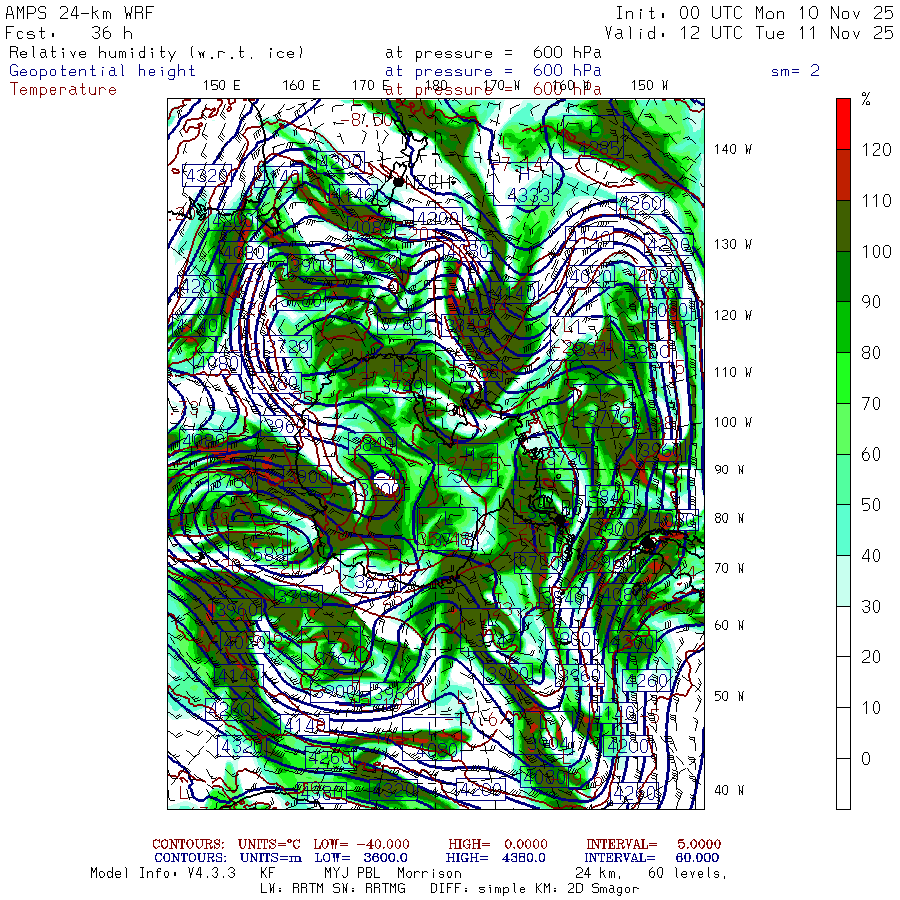Click the 'Model Info: V4.3.3' text

[163, 873]
